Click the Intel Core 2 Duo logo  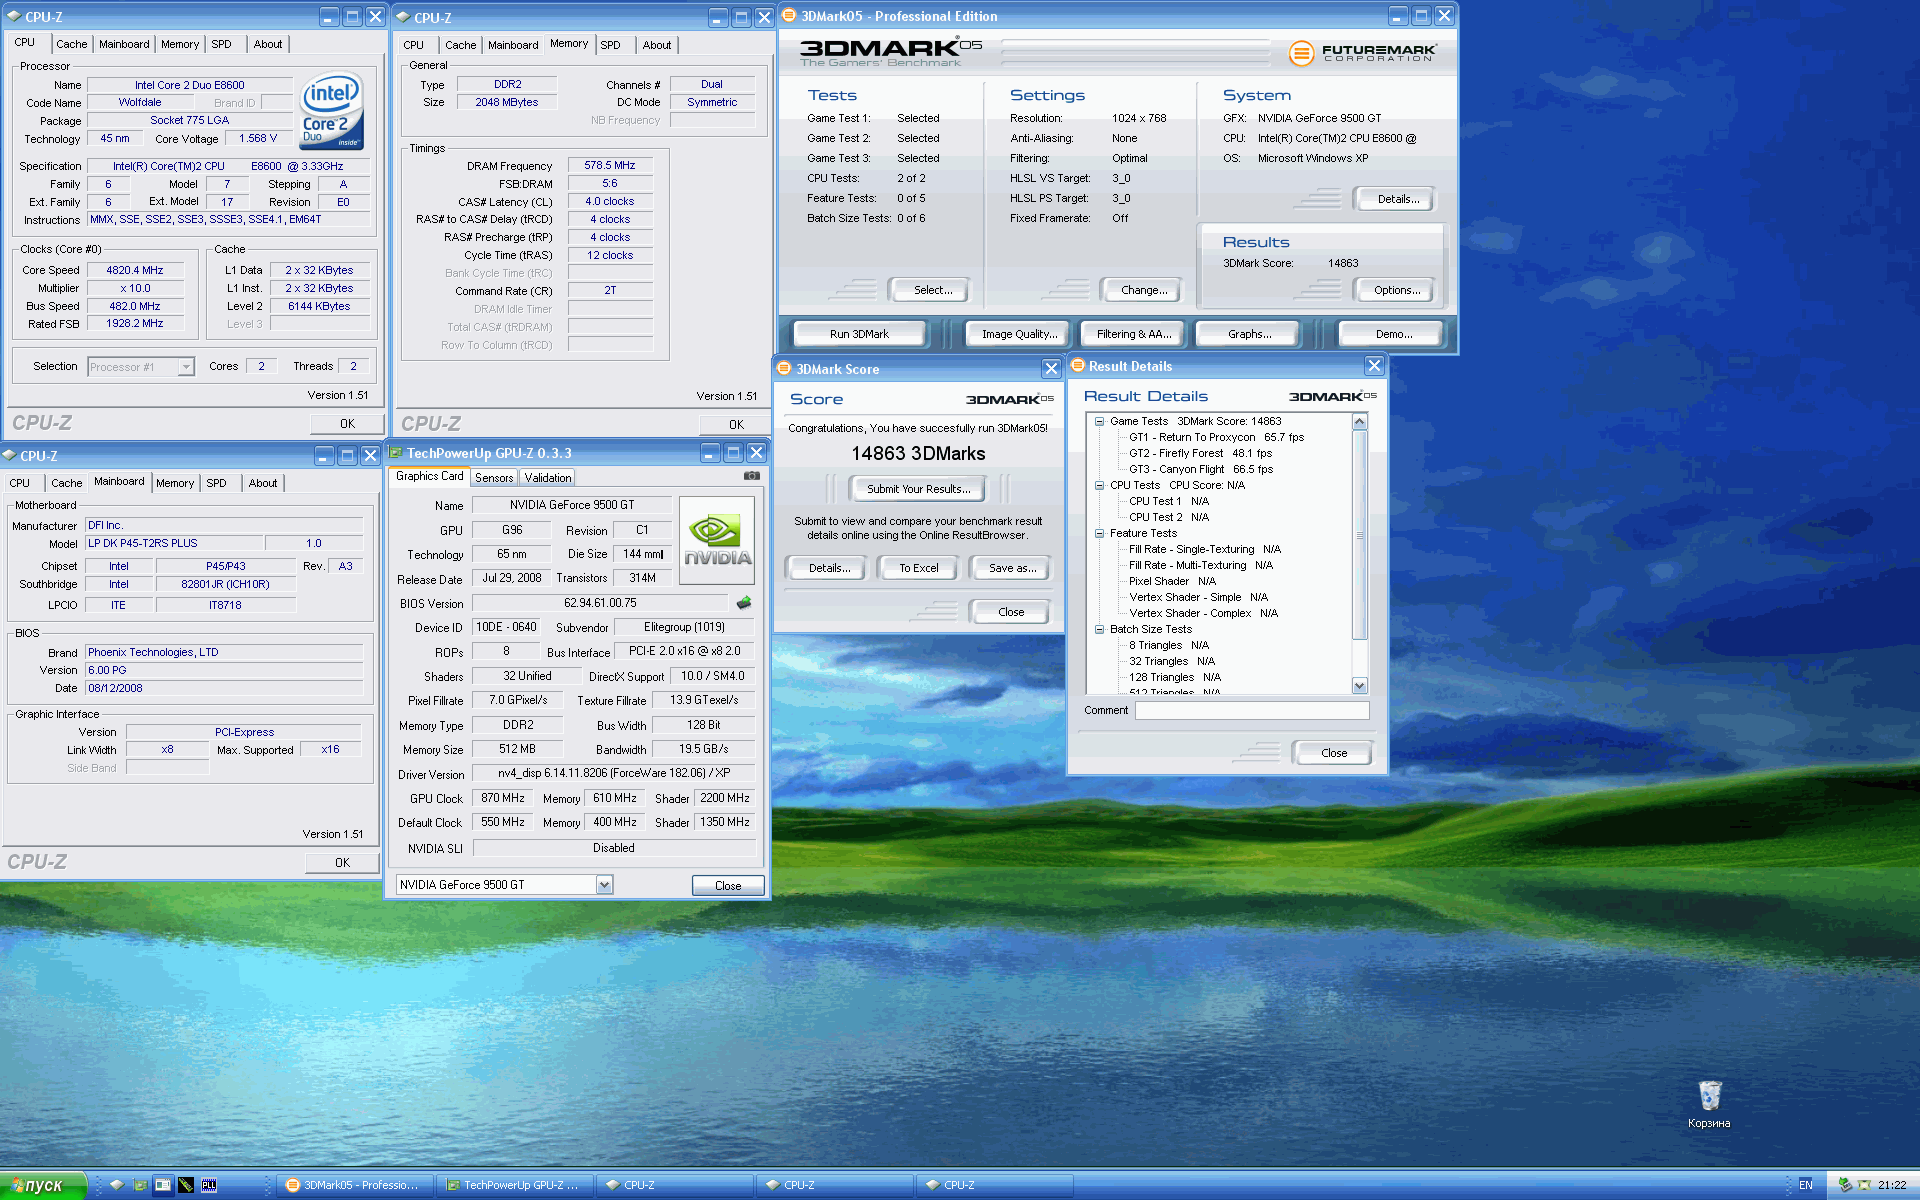click(331, 112)
